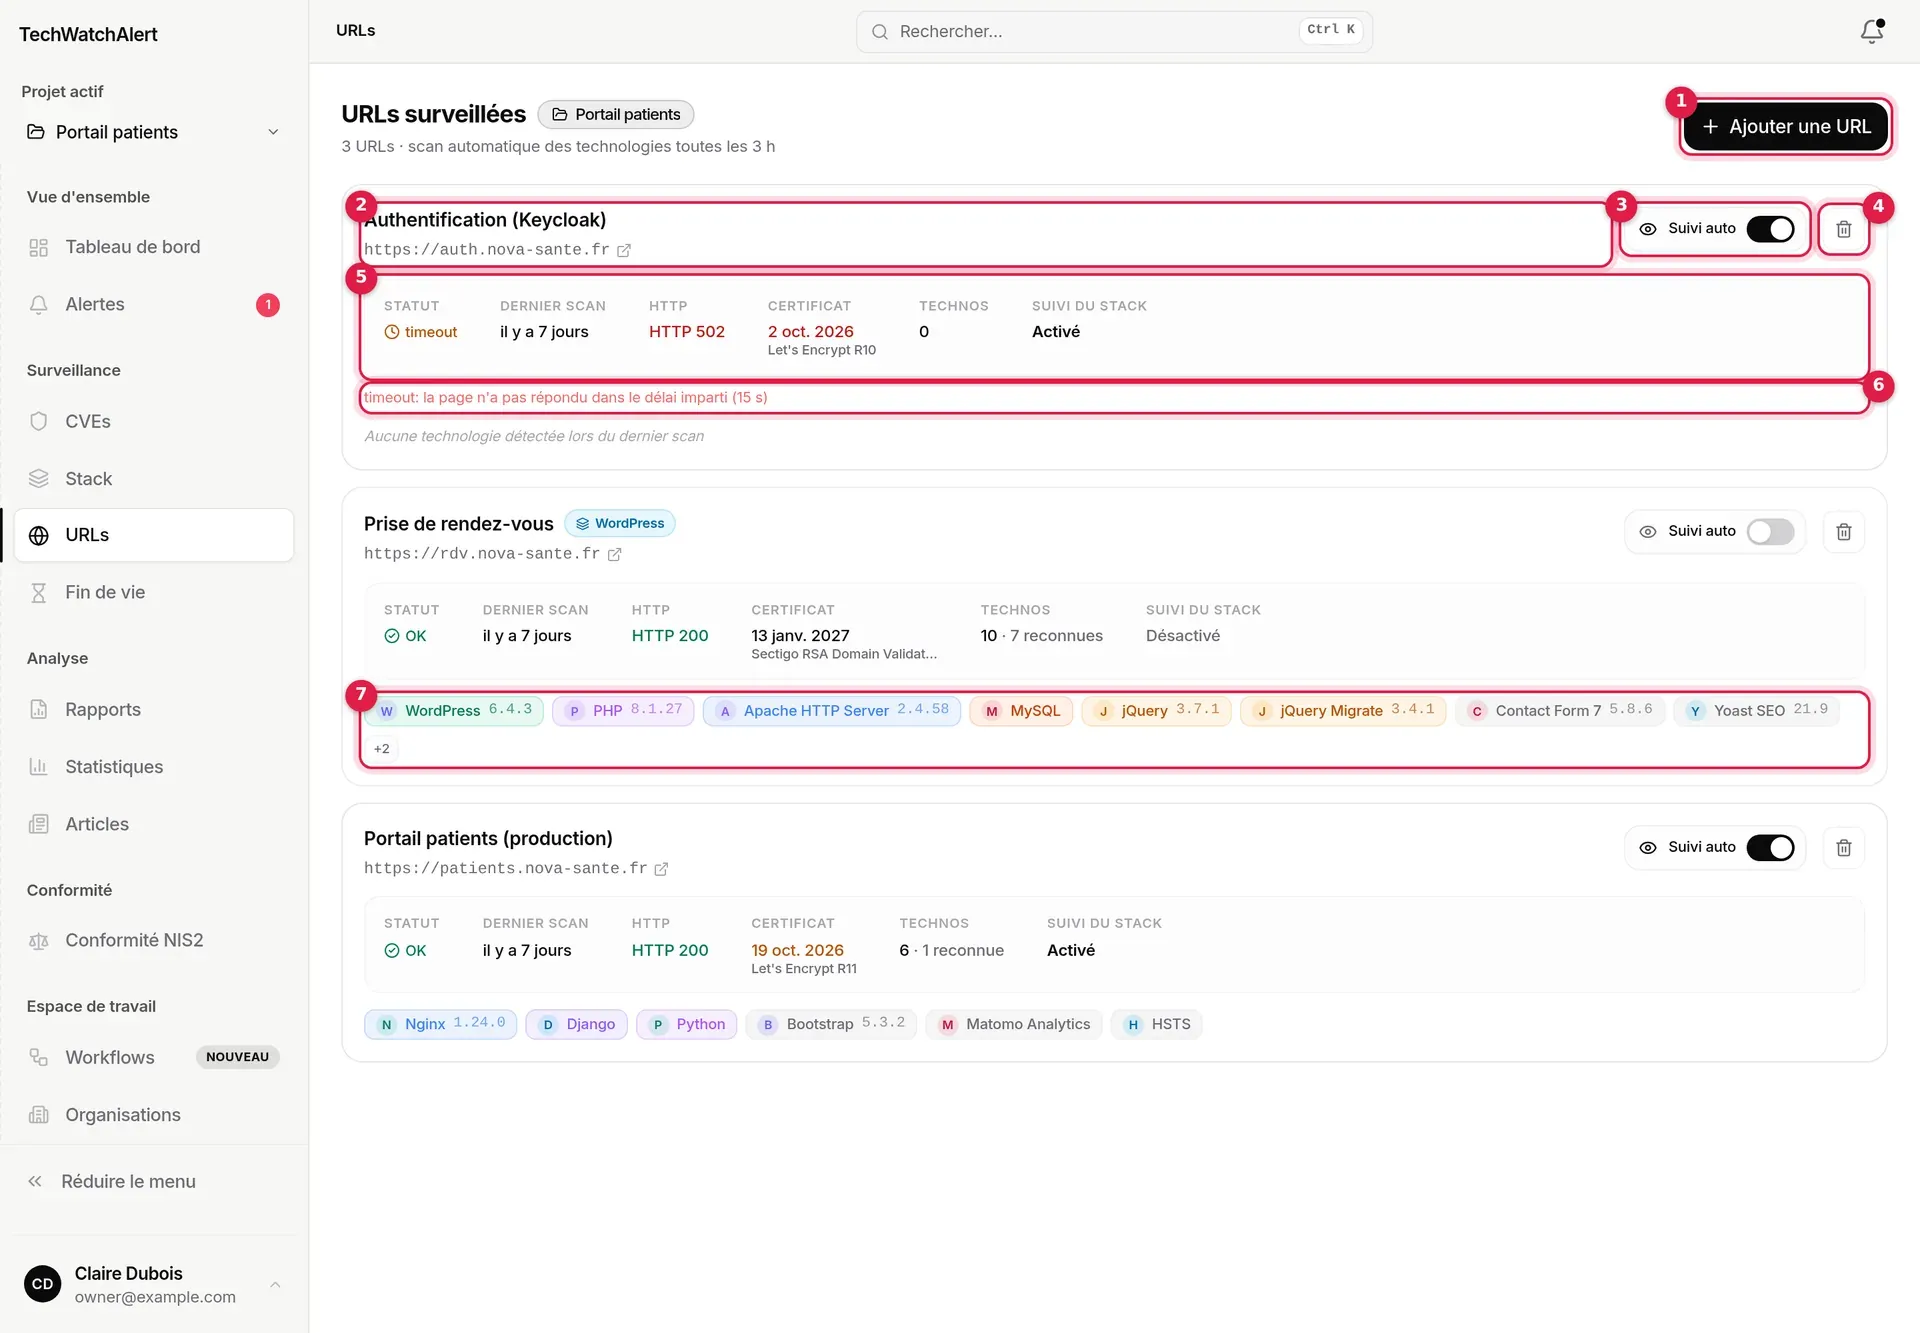Open Stack in sidebar

click(153, 478)
